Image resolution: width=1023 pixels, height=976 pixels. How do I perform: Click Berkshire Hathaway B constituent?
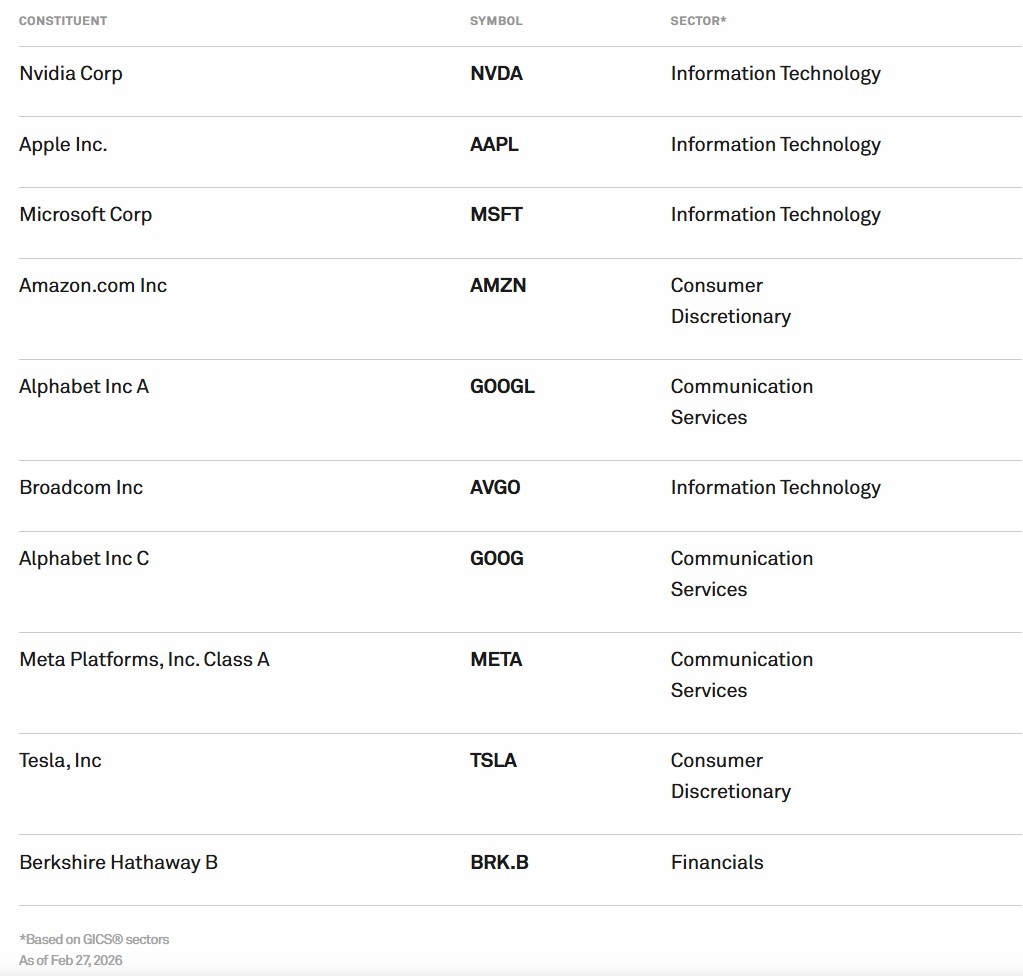[118, 863]
